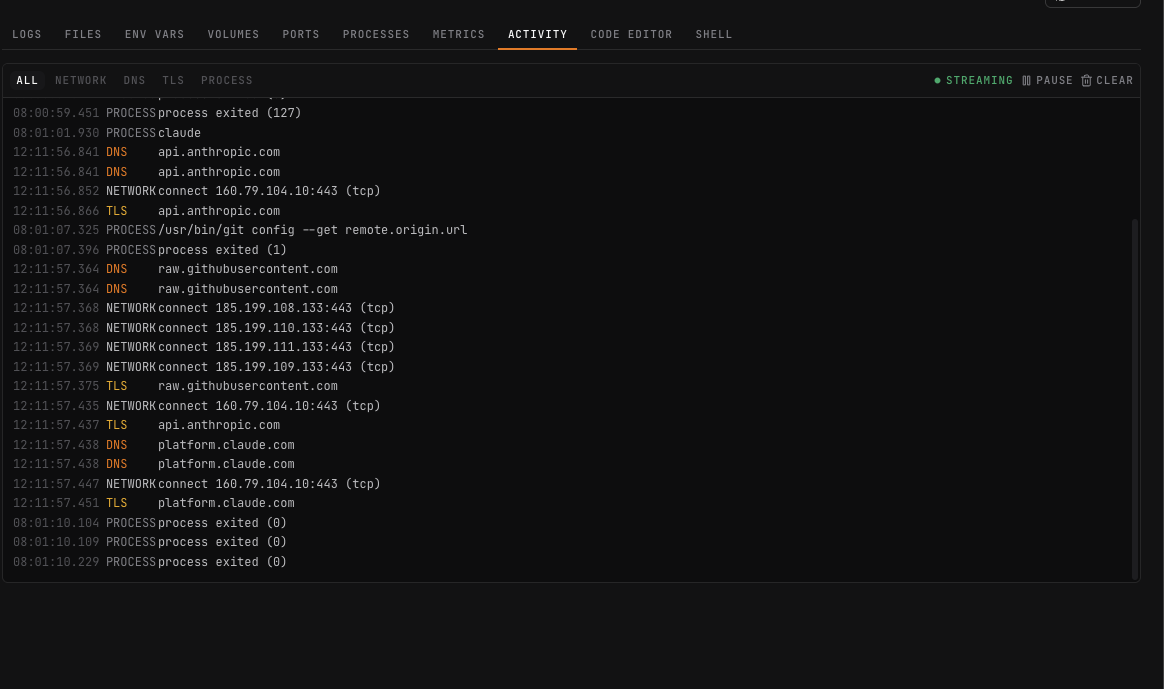The width and height of the screenshot is (1164, 689).
Task: Open the Code Editor tab
Action: pos(631,34)
